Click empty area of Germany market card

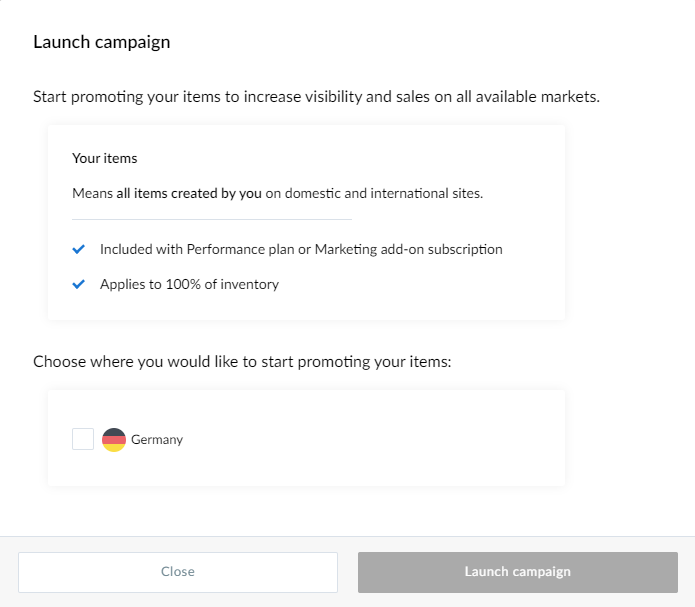point(377,438)
